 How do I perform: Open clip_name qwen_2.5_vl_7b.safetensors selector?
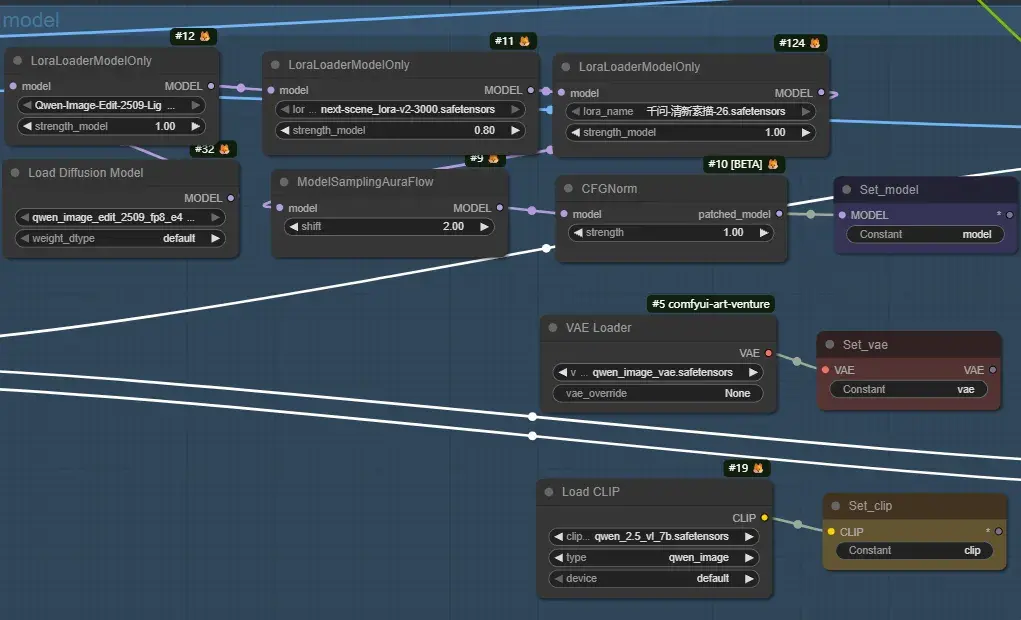tap(654, 537)
